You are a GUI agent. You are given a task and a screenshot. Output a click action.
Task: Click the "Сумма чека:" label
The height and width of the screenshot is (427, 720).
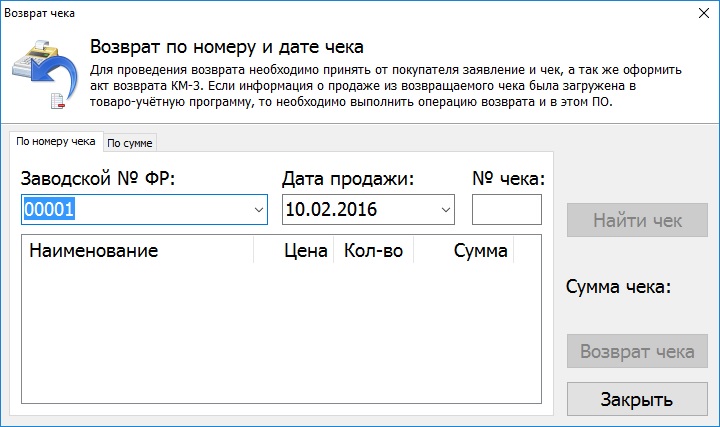[617, 287]
